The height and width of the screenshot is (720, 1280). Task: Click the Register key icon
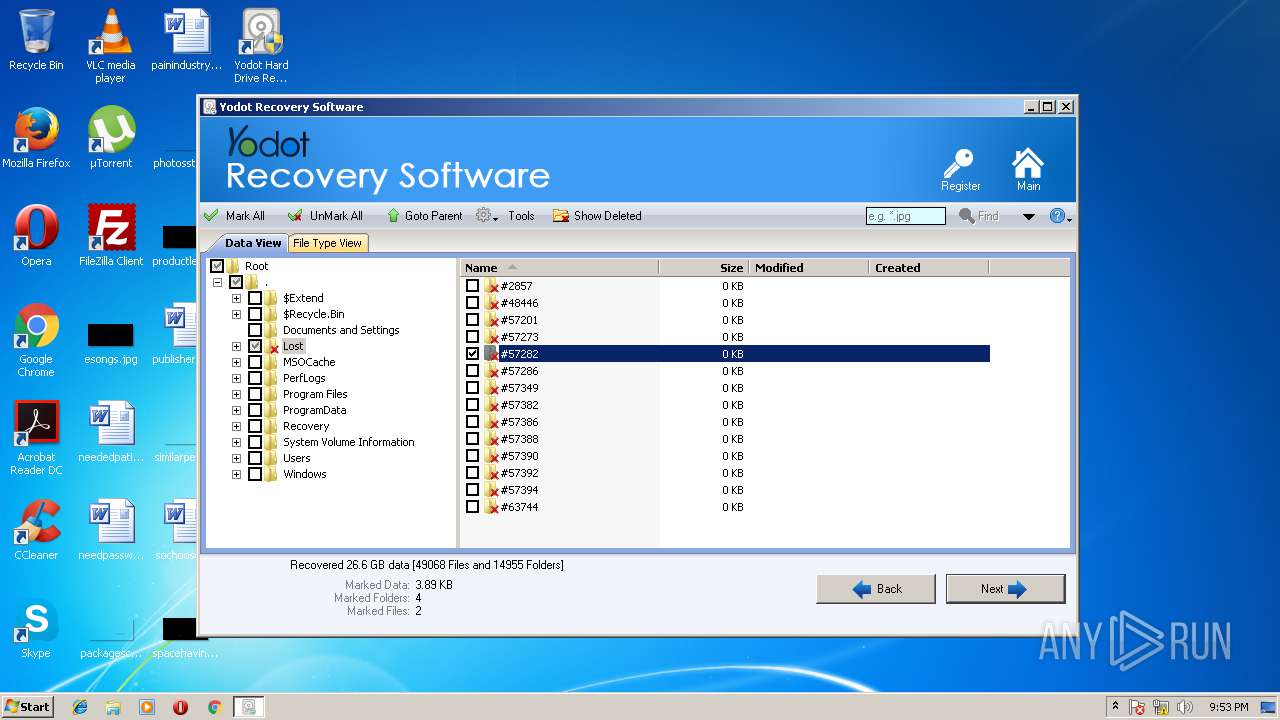click(x=961, y=170)
